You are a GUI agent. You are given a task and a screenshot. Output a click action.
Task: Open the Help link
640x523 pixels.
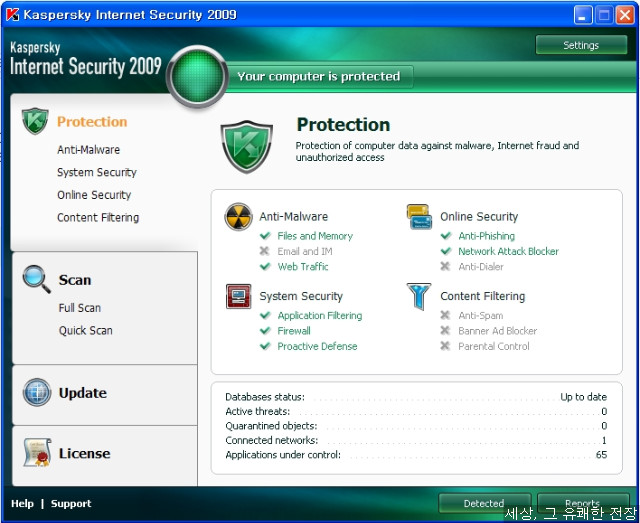pos(22,503)
